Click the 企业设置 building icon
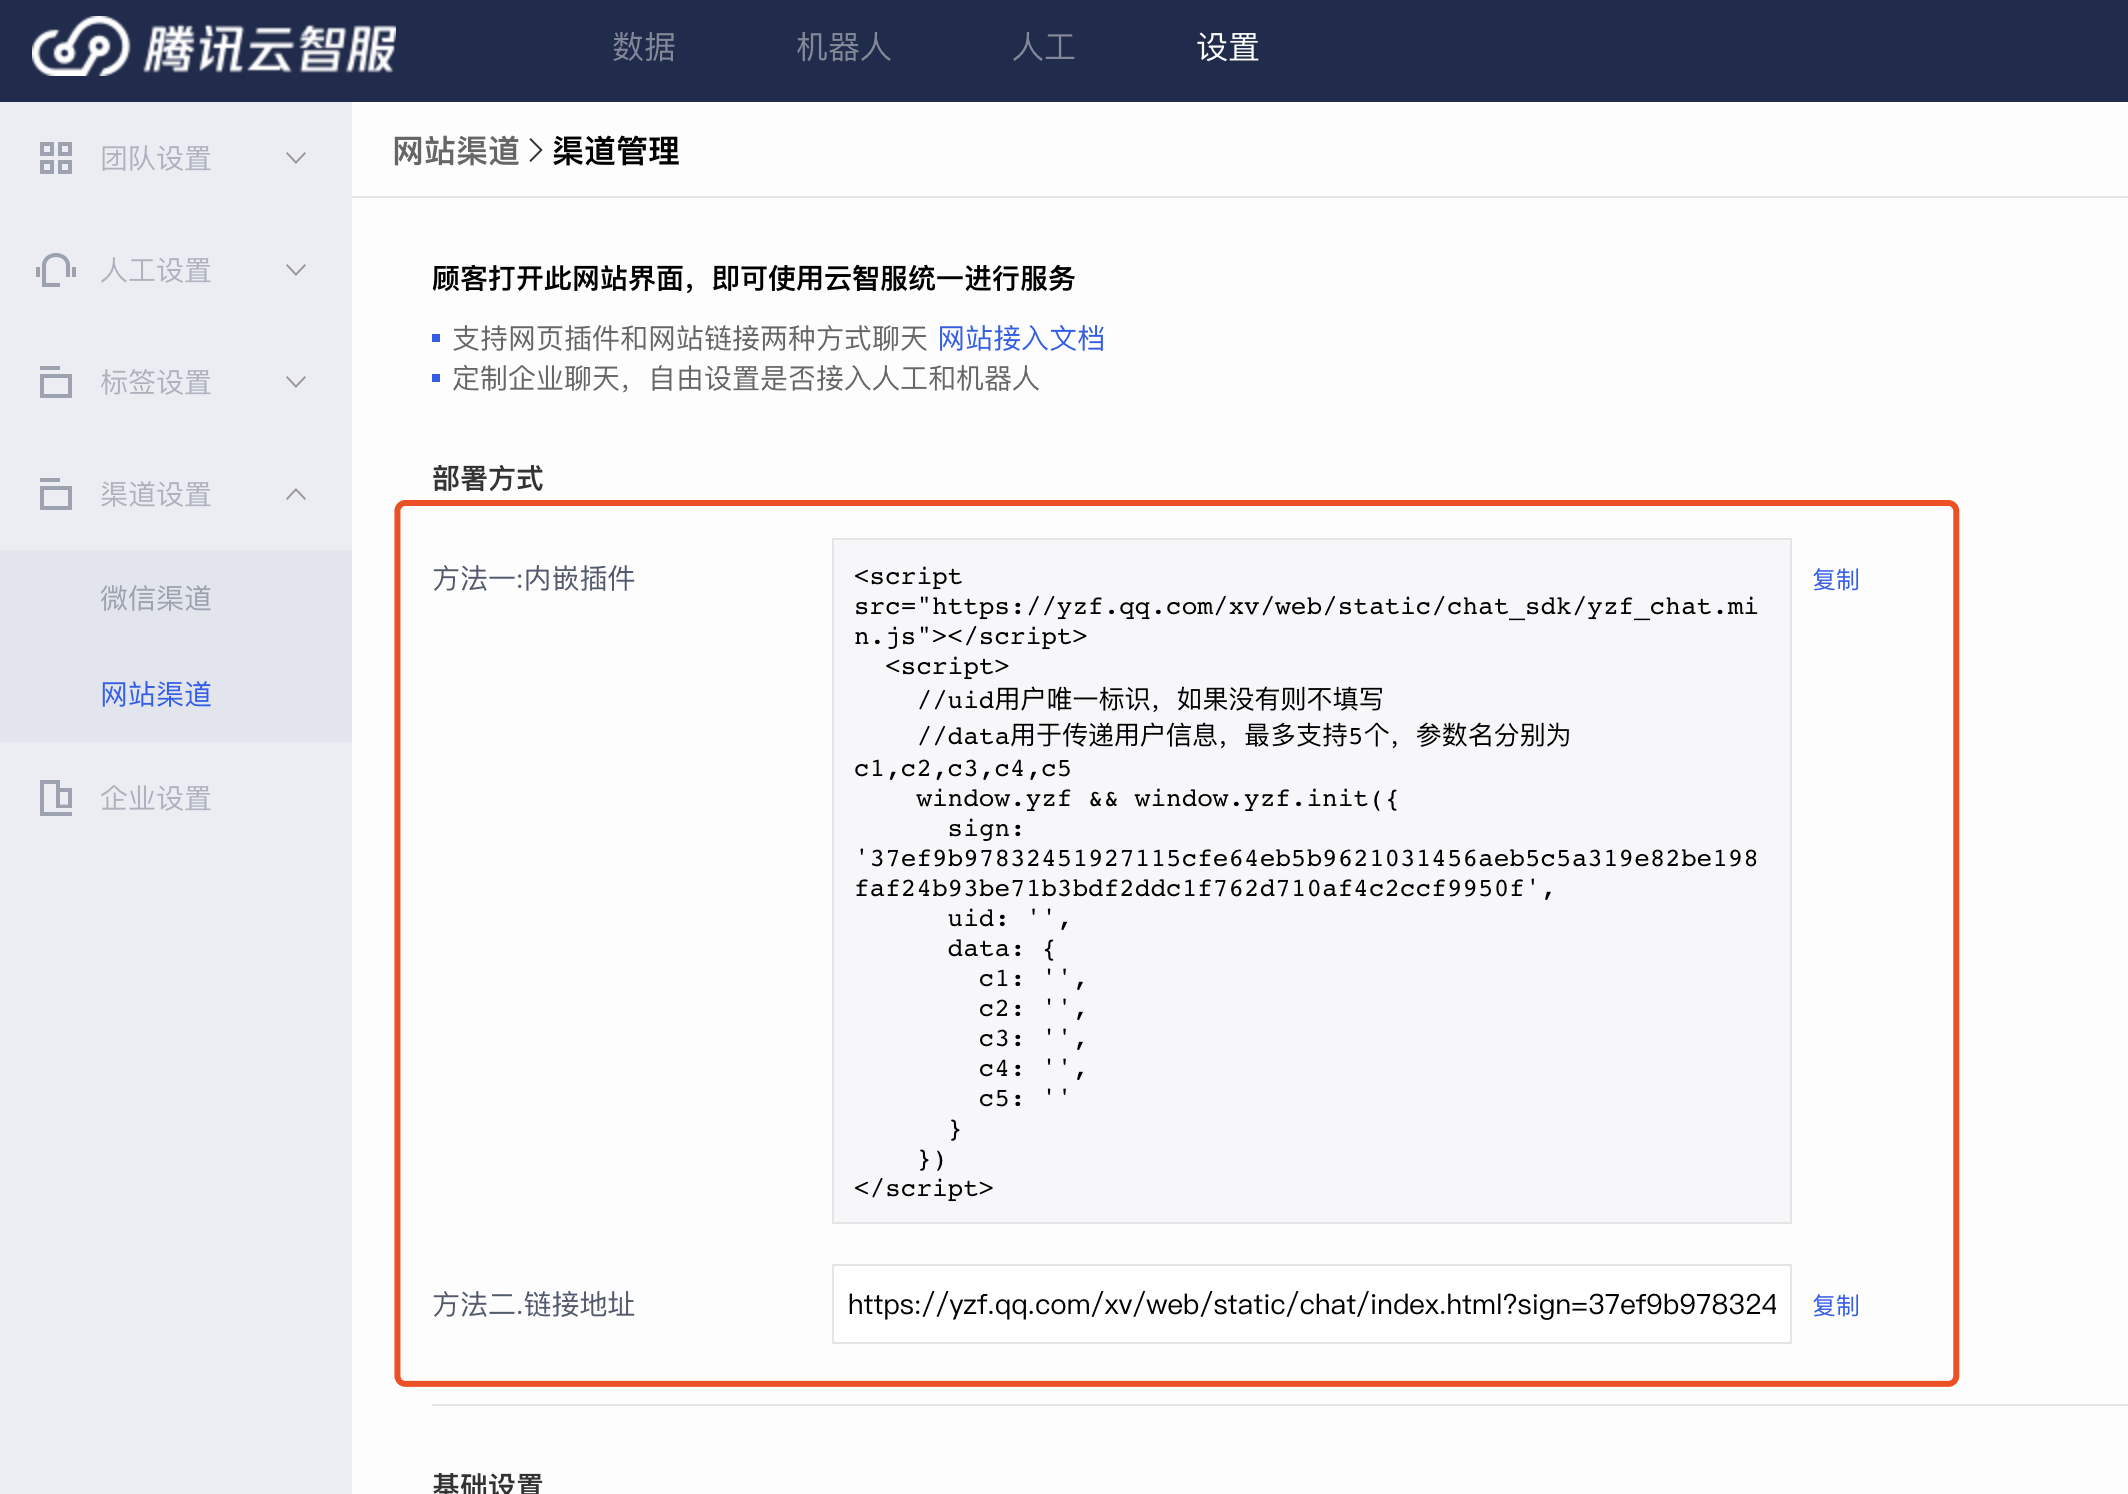 (x=56, y=798)
